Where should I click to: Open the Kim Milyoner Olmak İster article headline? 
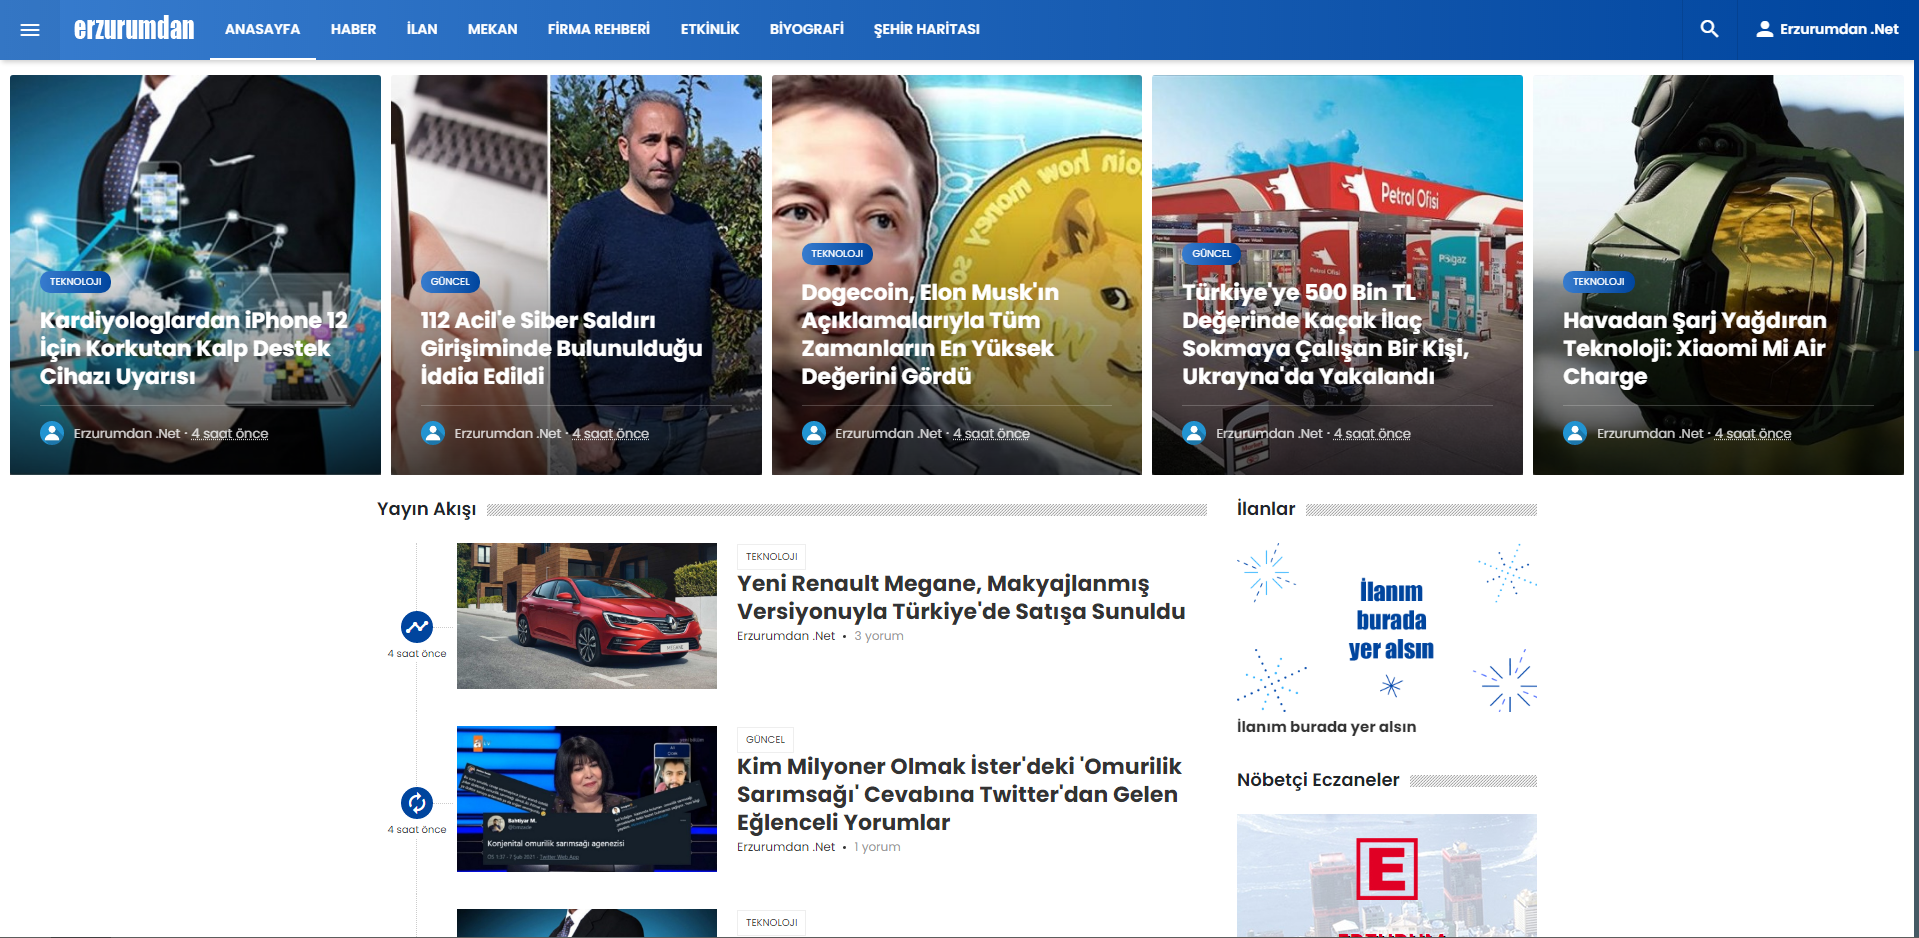959,794
